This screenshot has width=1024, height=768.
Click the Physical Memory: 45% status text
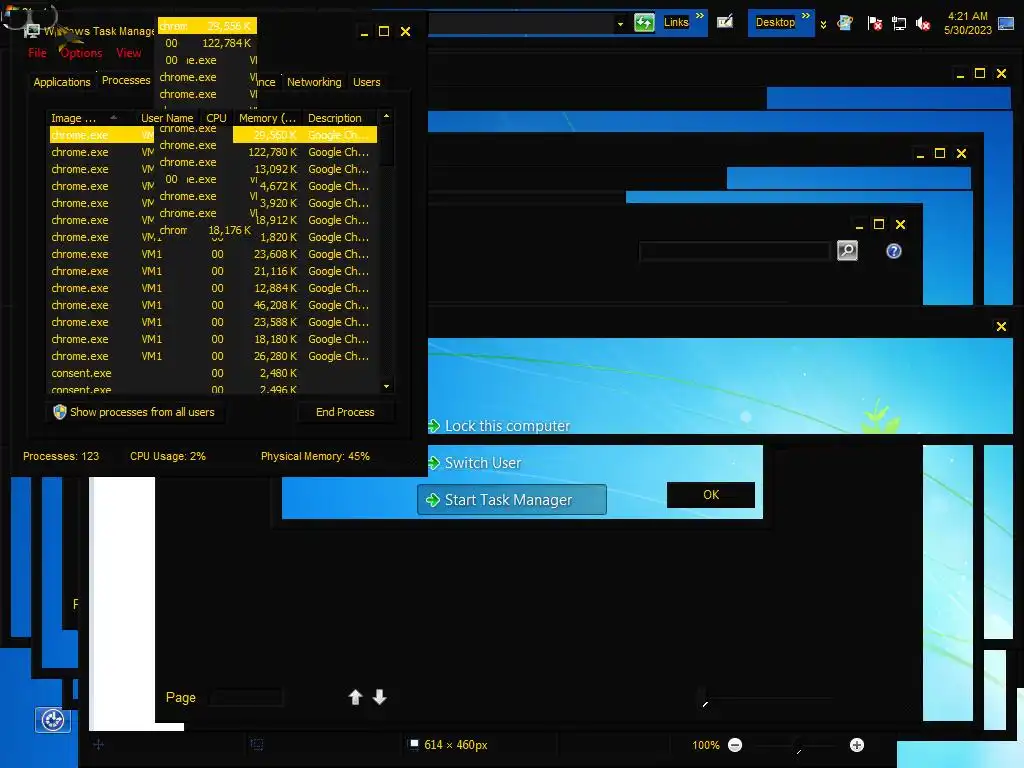(315, 456)
